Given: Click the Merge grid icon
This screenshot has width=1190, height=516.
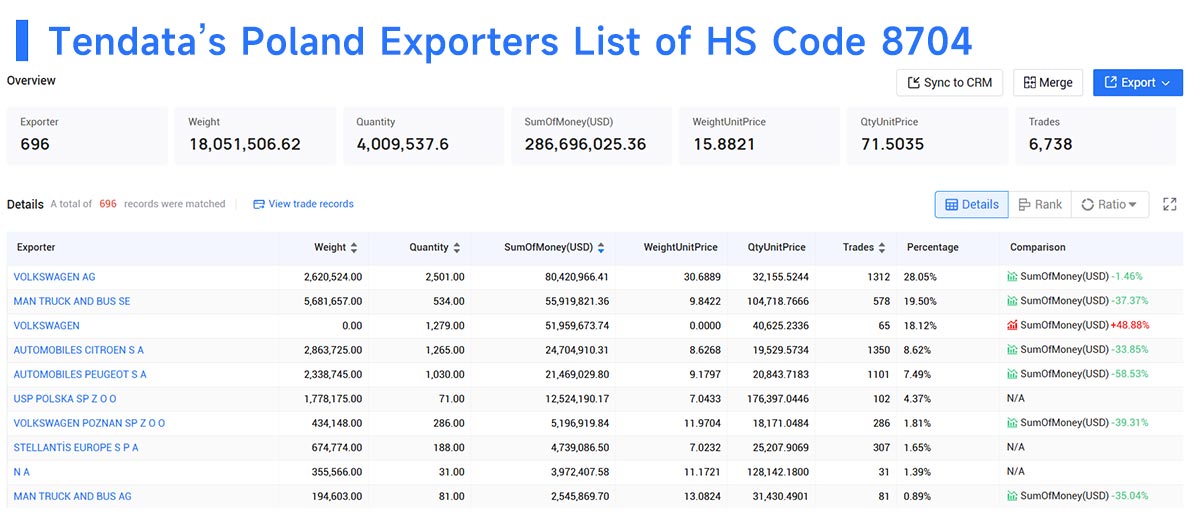Looking at the screenshot, I should tap(1030, 83).
